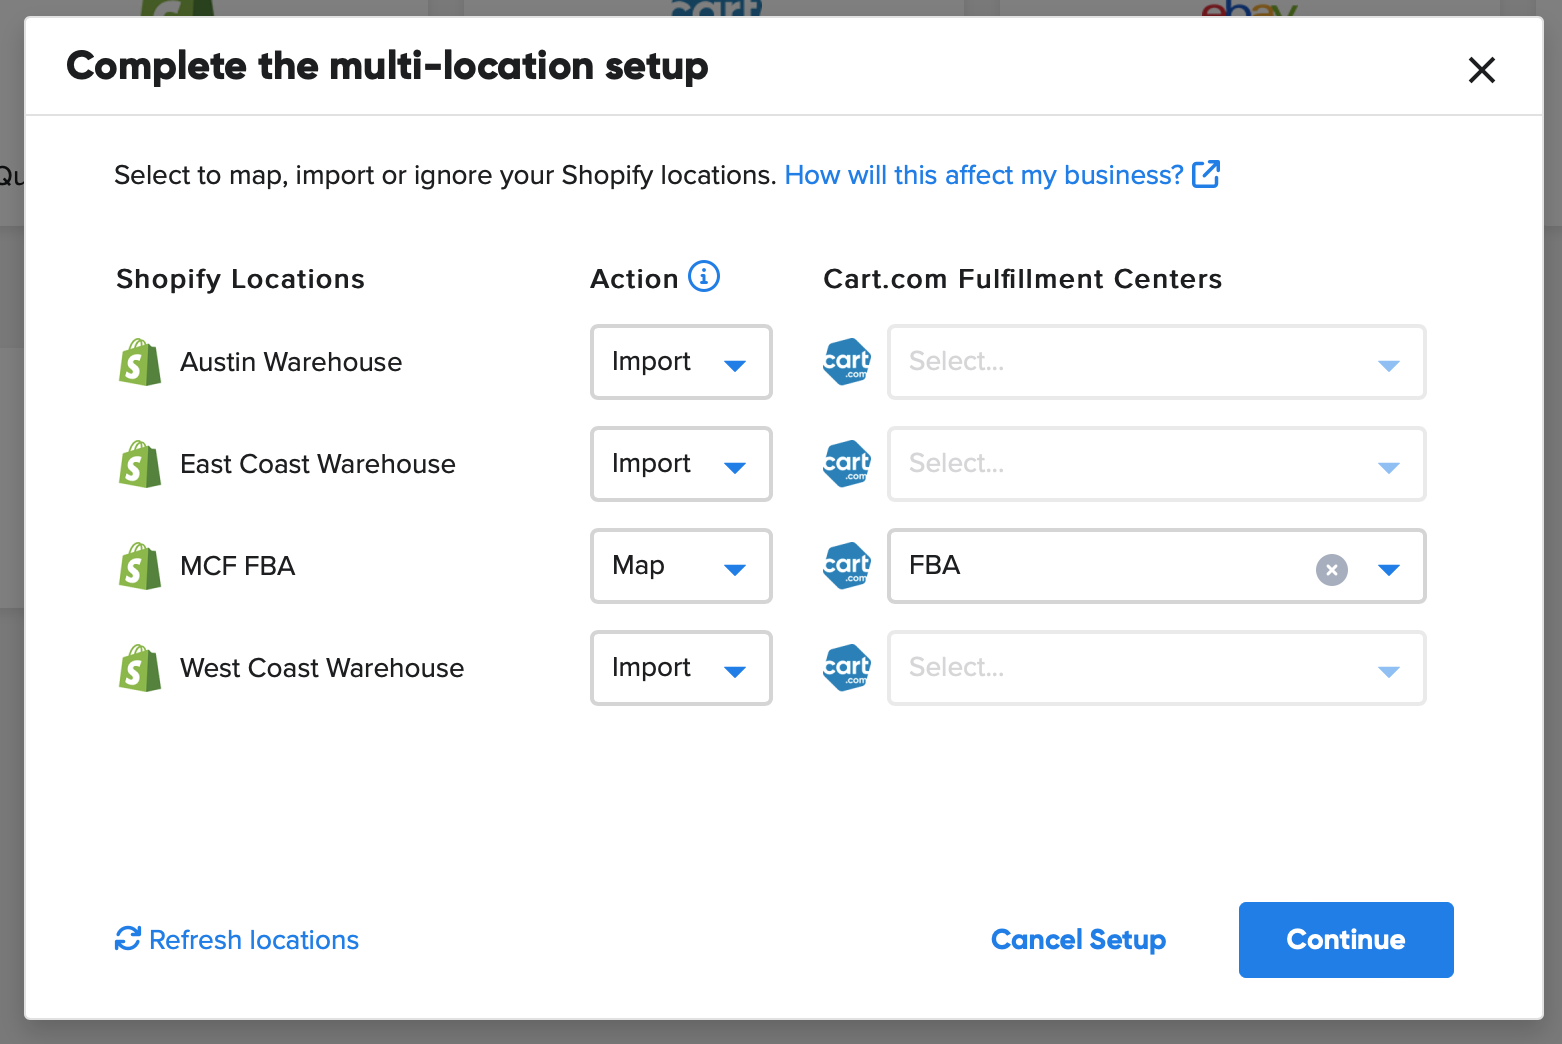Click the Cart.com logo in East Coast Warehouse row
The height and width of the screenshot is (1044, 1562).
click(847, 464)
